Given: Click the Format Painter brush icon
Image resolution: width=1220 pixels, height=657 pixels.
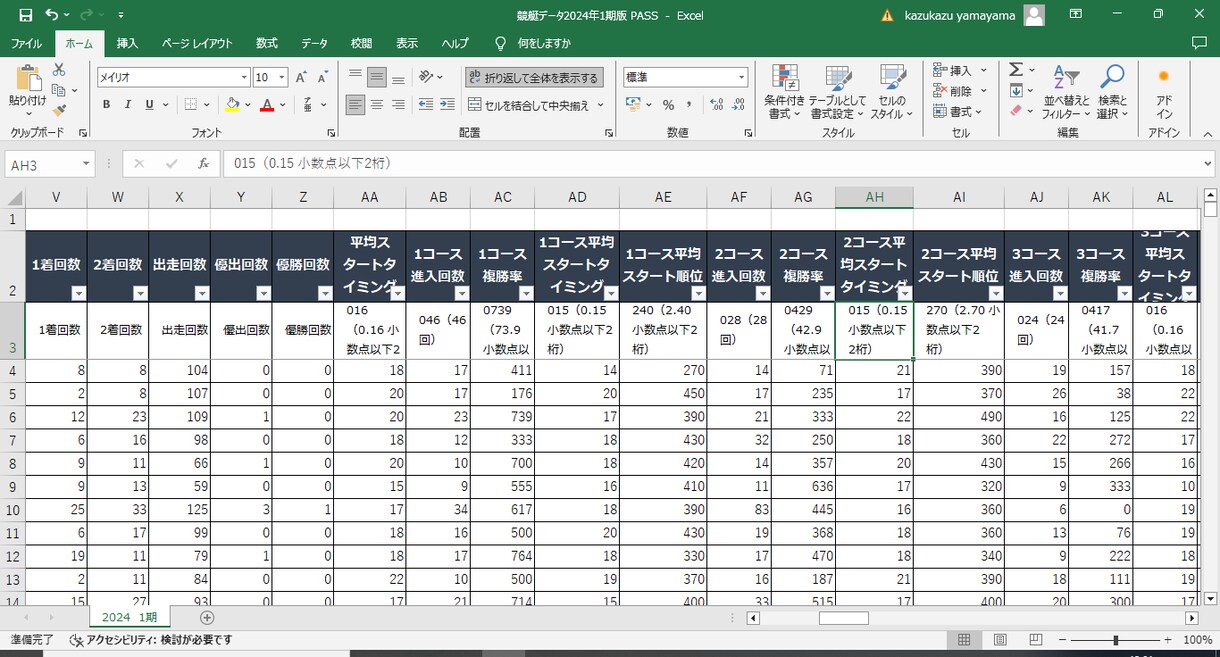Looking at the screenshot, I should tap(59, 110).
